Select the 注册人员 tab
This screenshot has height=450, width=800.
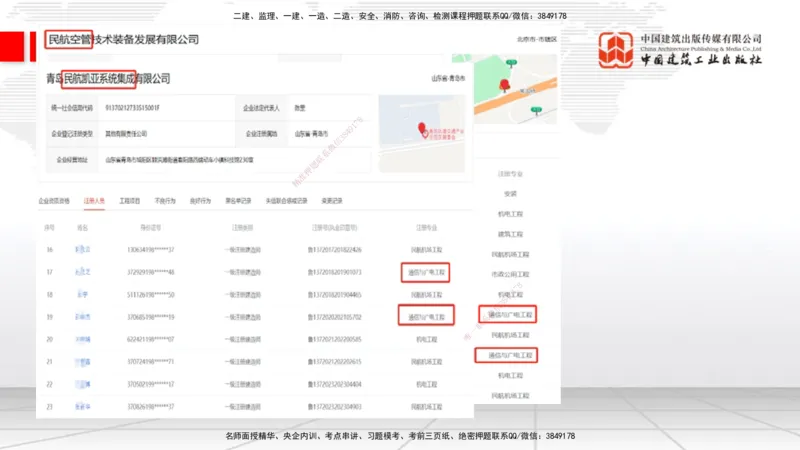click(94, 201)
